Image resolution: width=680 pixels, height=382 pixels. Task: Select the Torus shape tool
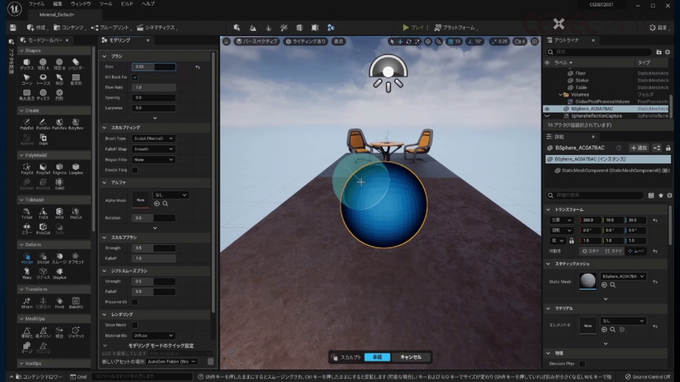[x=43, y=79]
